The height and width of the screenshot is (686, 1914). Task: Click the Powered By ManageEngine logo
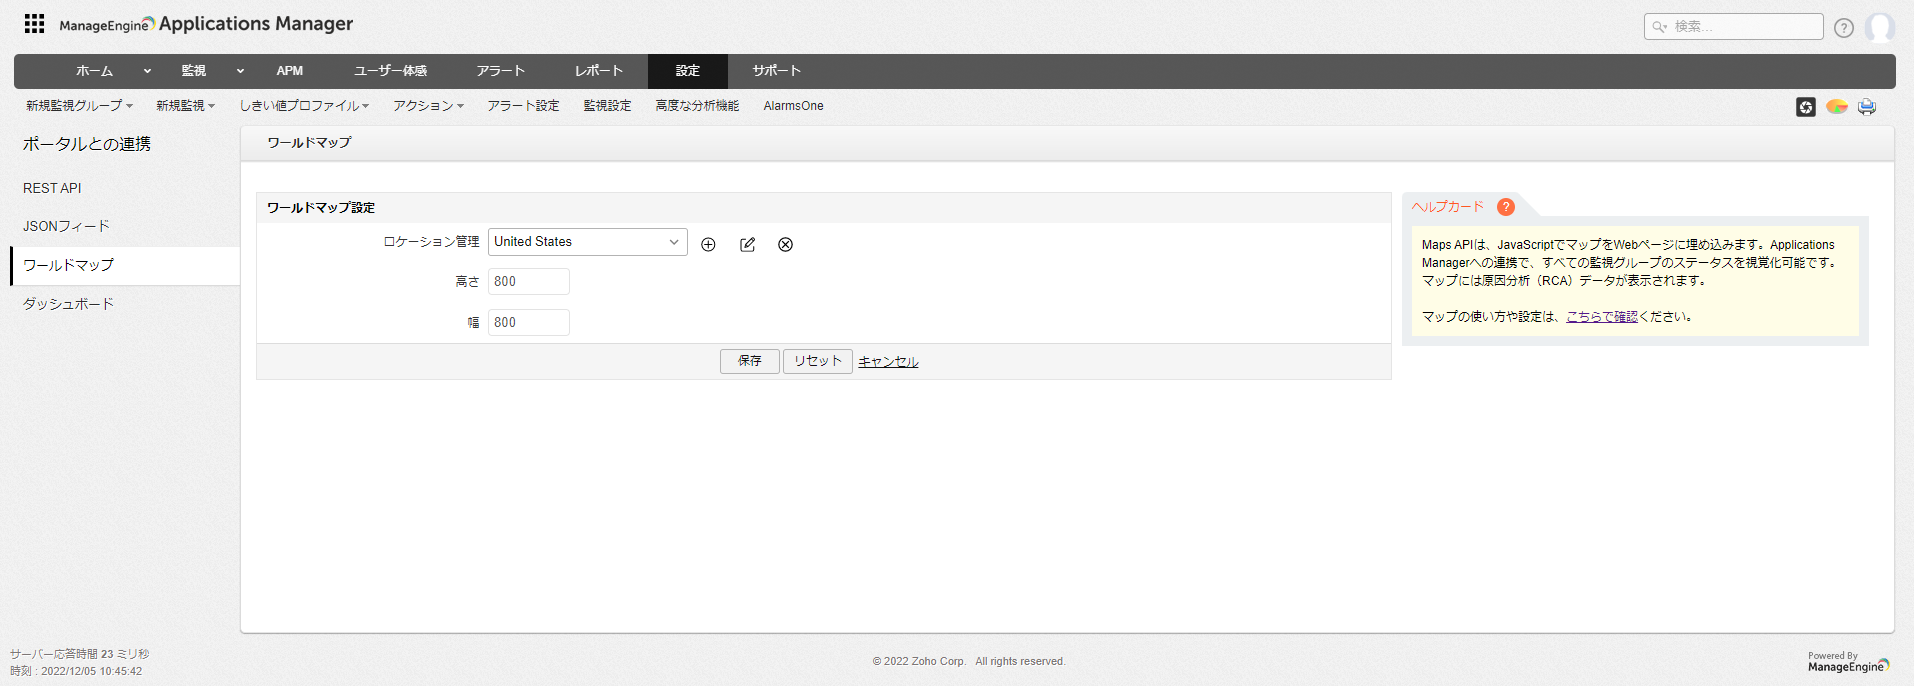[x=1848, y=663]
